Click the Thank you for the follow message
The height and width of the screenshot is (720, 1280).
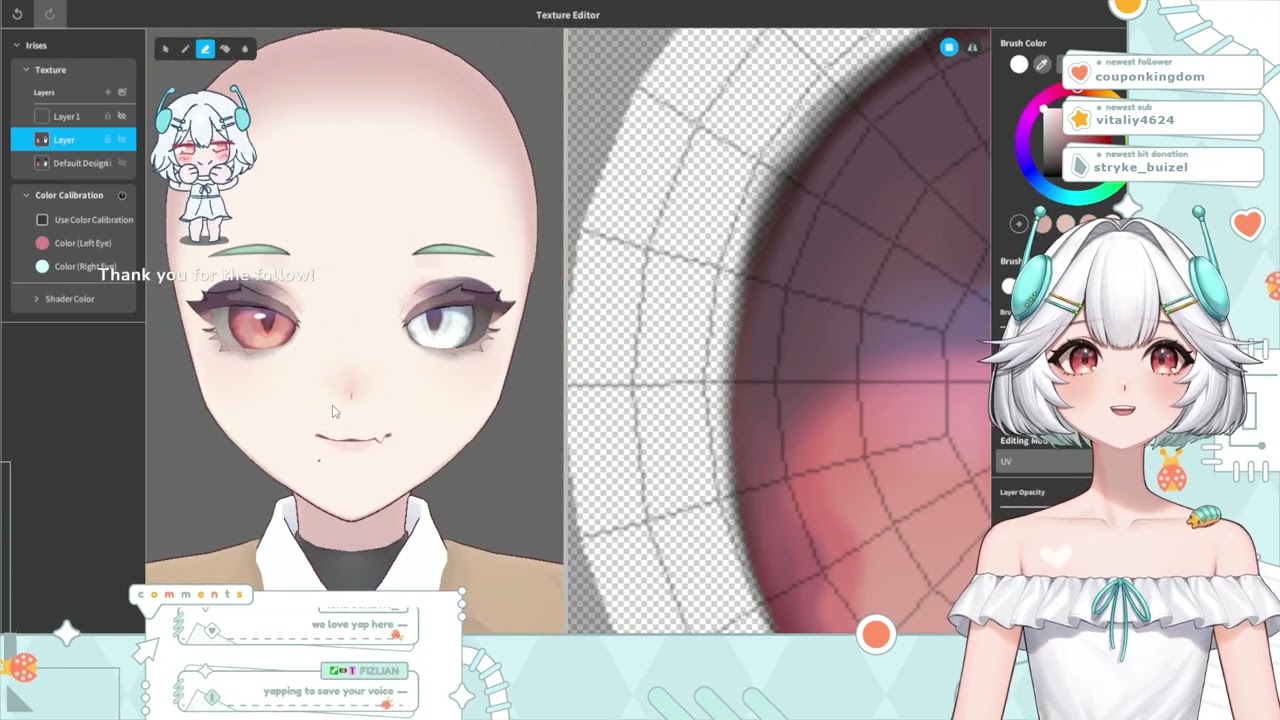click(206, 274)
